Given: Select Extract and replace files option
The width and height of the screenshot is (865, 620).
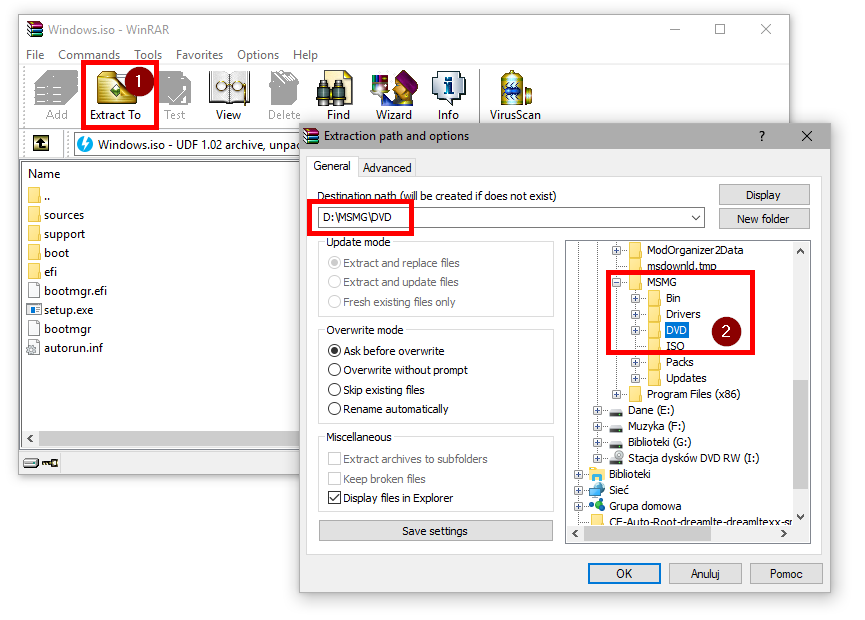Looking at the screenshot, I should click(393, 263).
